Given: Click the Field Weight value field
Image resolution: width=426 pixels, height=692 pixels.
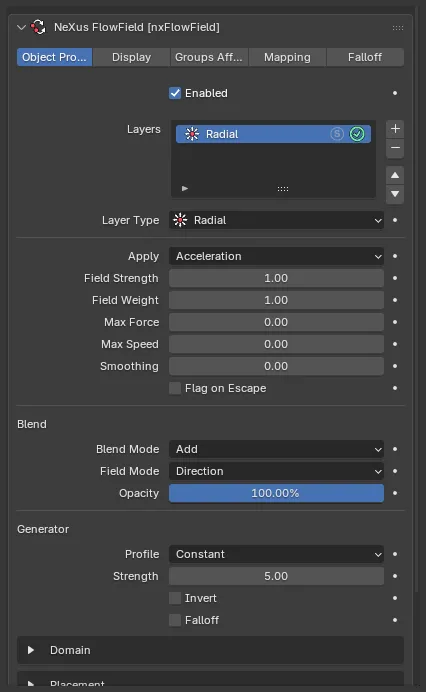Looking at the screenshot, I should pyautogui.click(x=276, y=301).
